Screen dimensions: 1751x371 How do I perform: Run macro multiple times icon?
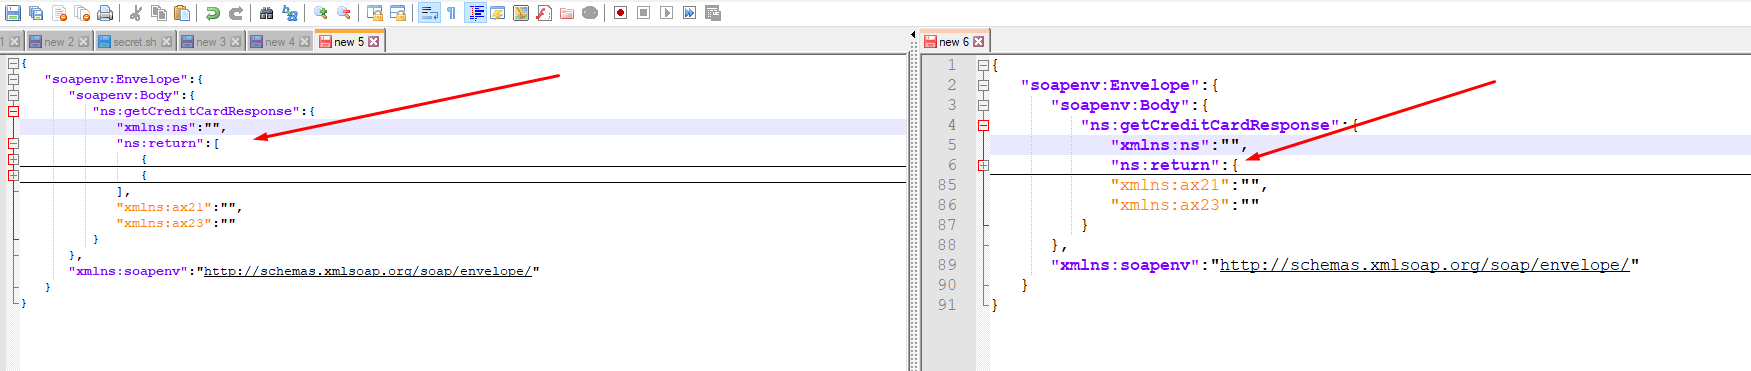[x=689, y=13]
